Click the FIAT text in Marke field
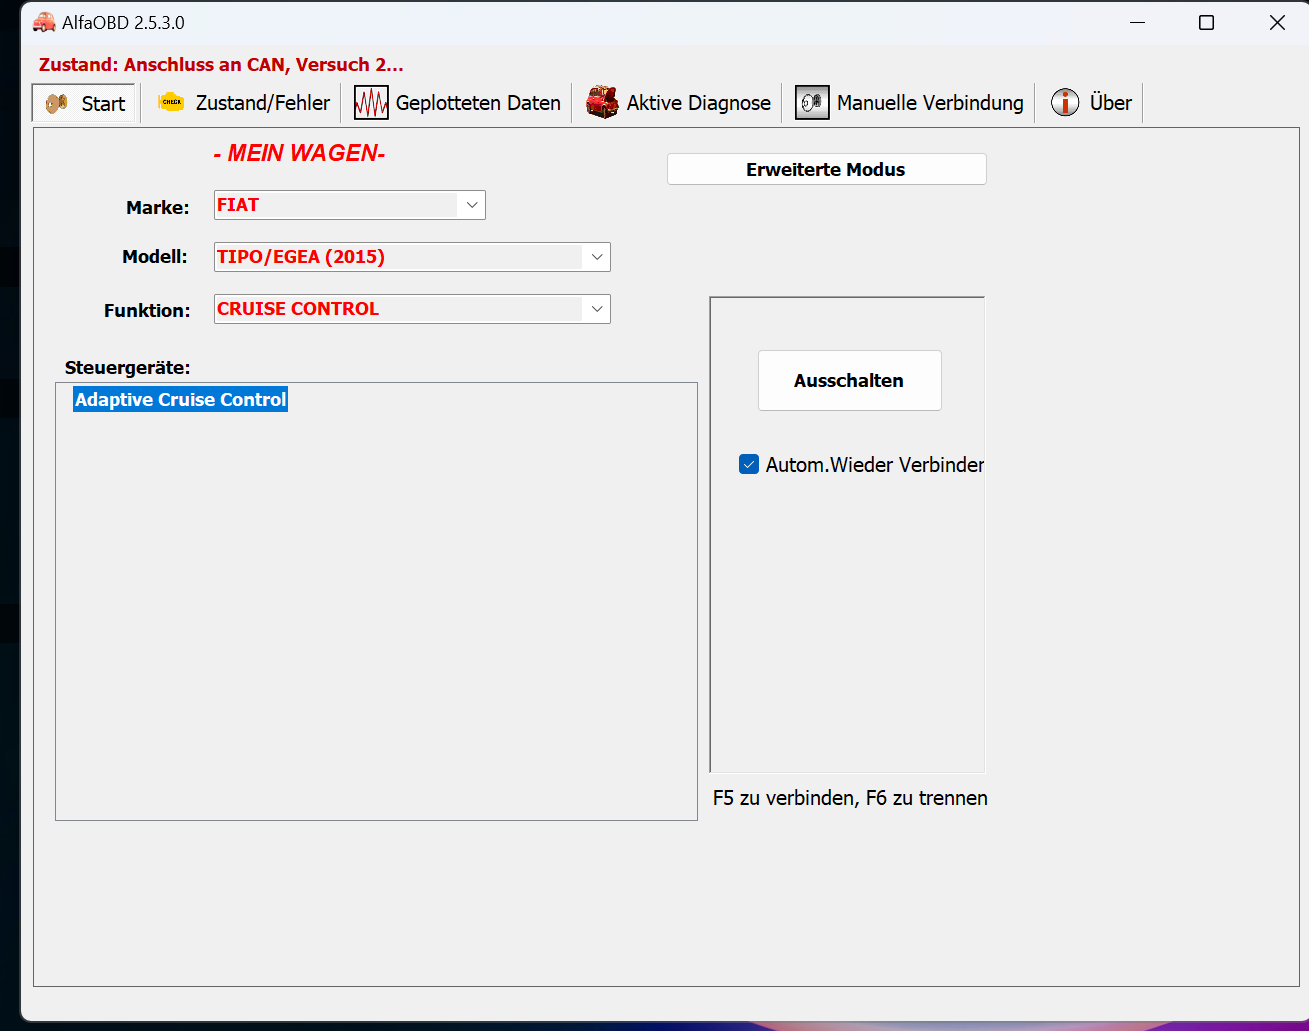This screenshot has width=1309, height=1031. [x=238, y=205]
